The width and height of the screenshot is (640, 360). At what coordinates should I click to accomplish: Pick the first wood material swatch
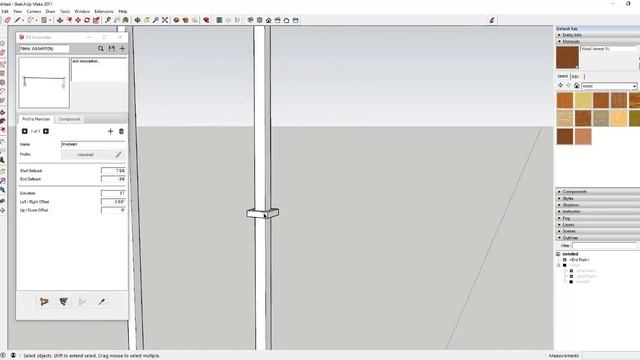[565, 100]
